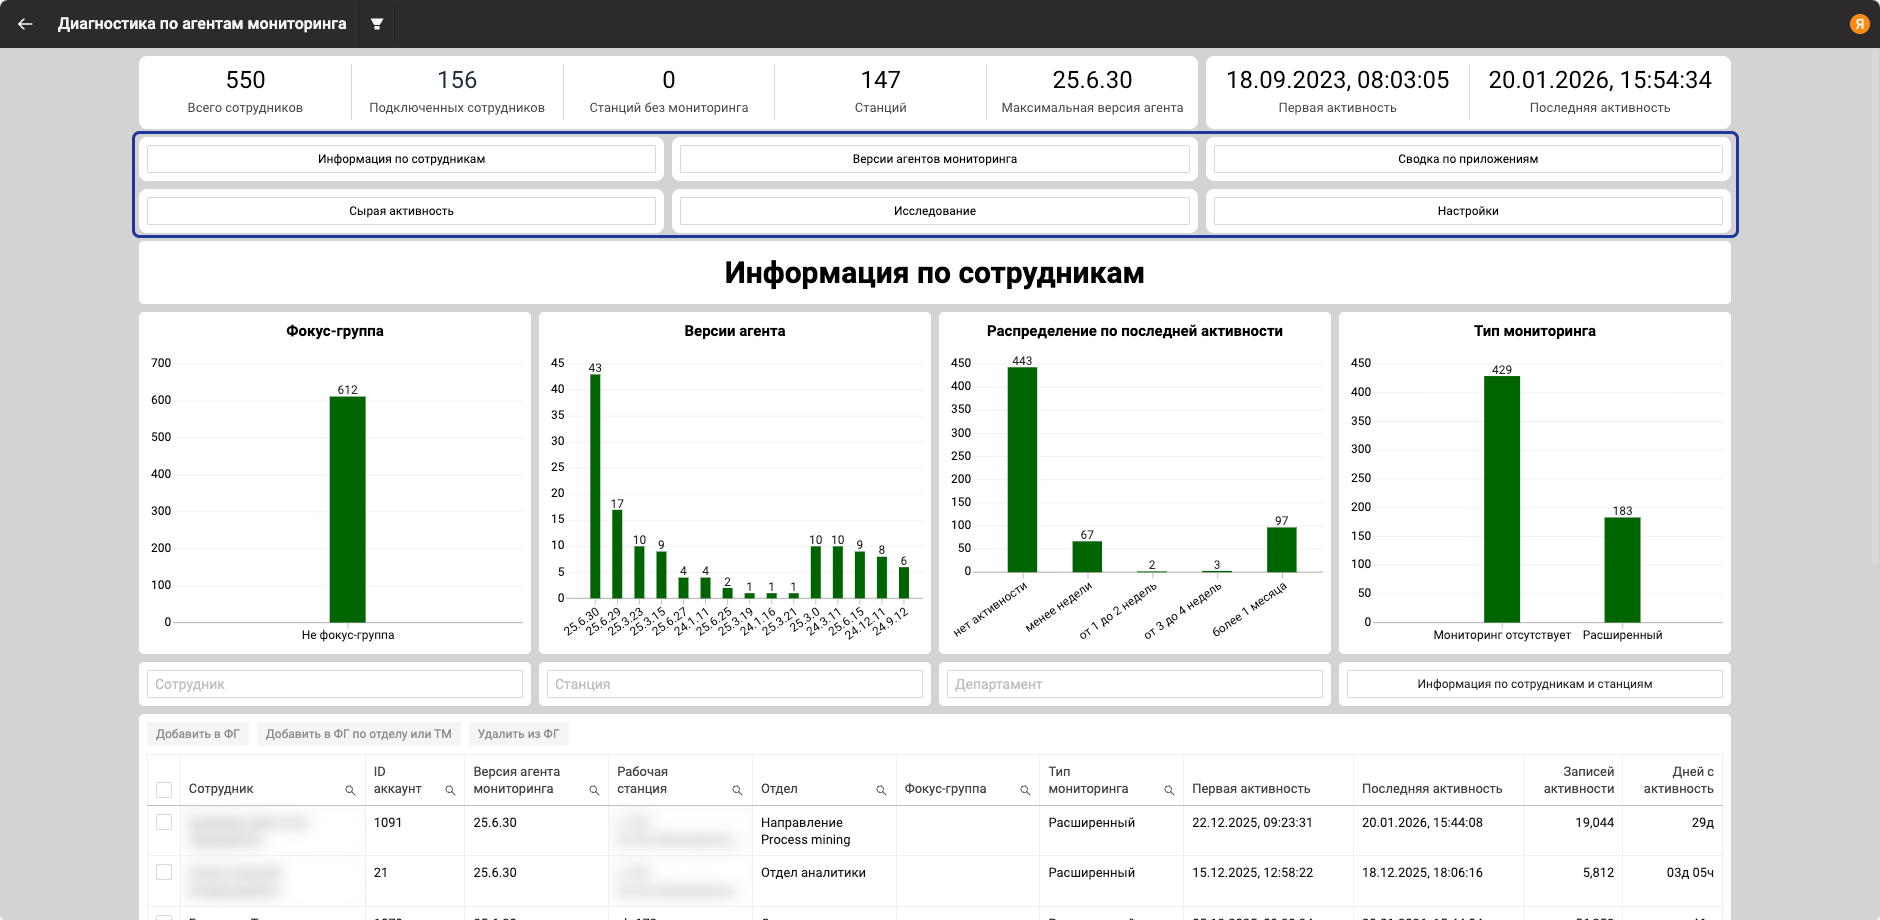Click Последняя активность date 20.01.2026 indicator
The width and height of the screenshot is (1880, 920).
pyautogui.click(x=1600, y=92)
